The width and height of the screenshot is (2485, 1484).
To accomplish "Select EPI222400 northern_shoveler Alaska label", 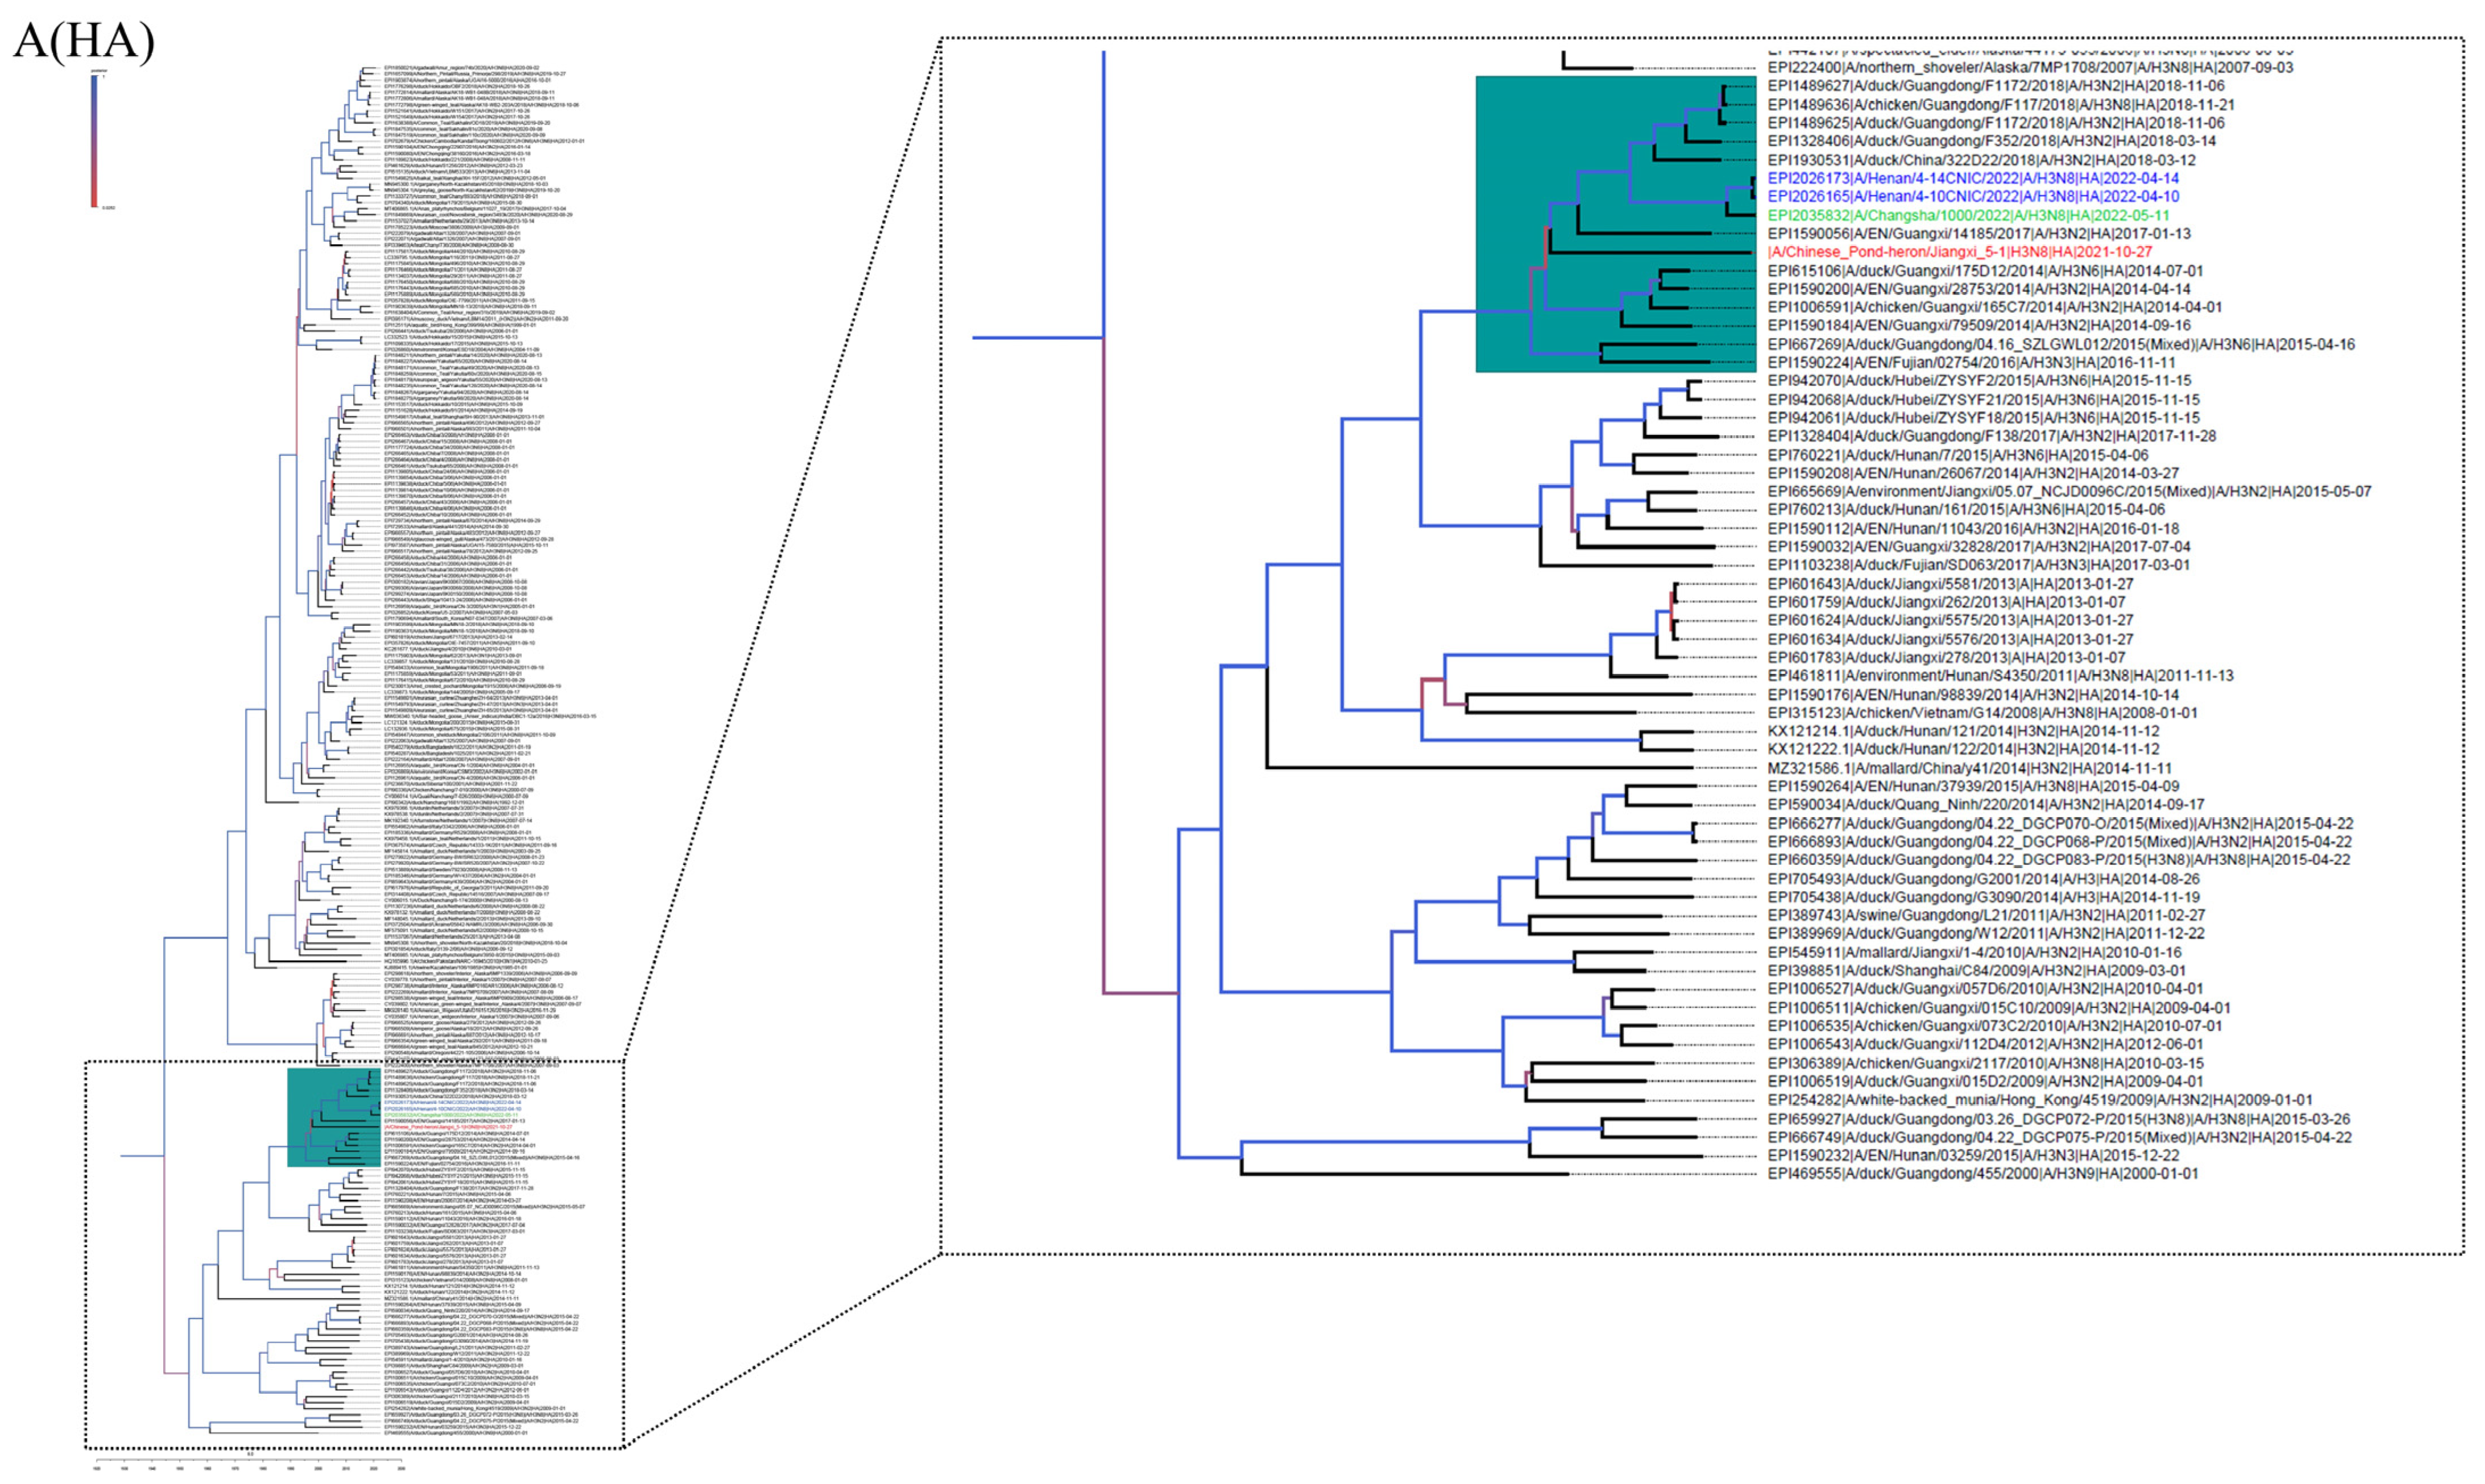I will click(x=2030, y=67).
